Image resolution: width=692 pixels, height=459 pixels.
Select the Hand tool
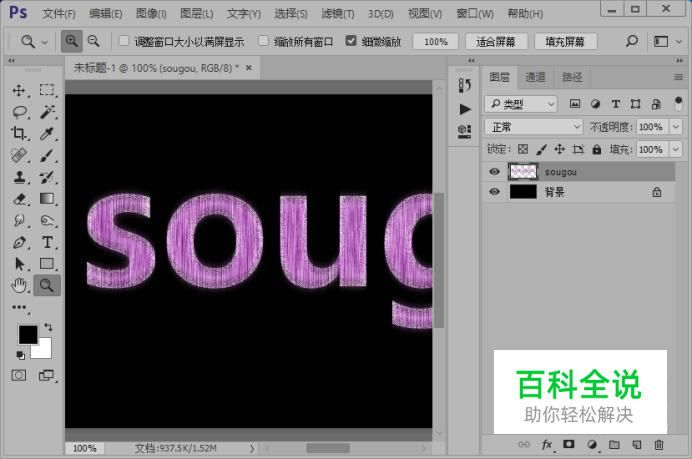(19, 286)
